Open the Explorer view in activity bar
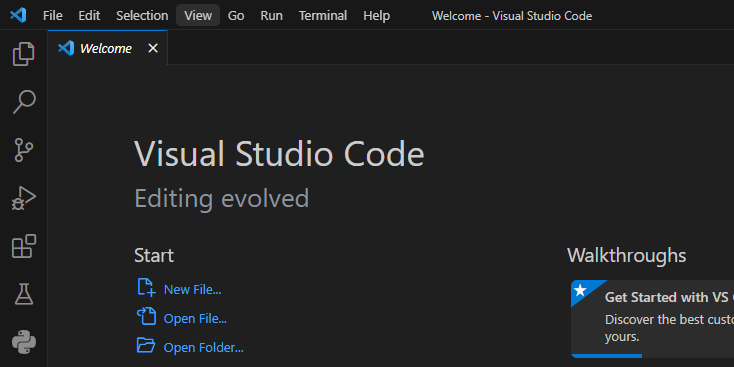 tap(23, 54)
